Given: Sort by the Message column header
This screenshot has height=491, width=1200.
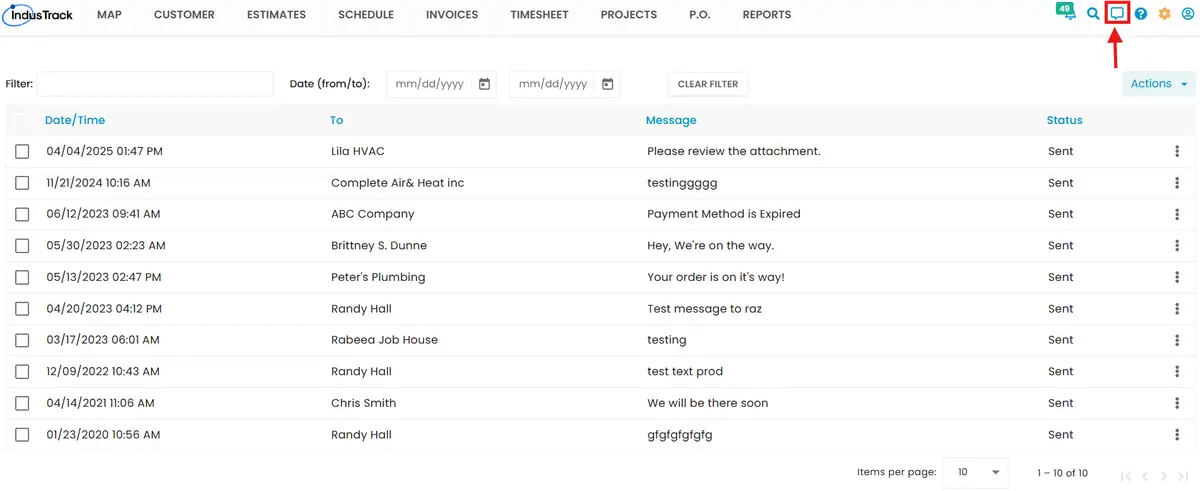Looking at the screenshot, I should (671, 120).
